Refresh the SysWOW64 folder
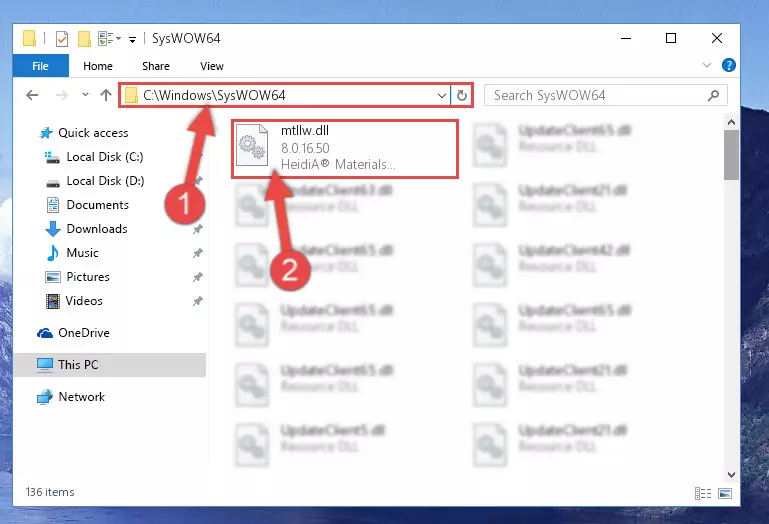This screenshot has height=524, width=769. coord(461,95)
